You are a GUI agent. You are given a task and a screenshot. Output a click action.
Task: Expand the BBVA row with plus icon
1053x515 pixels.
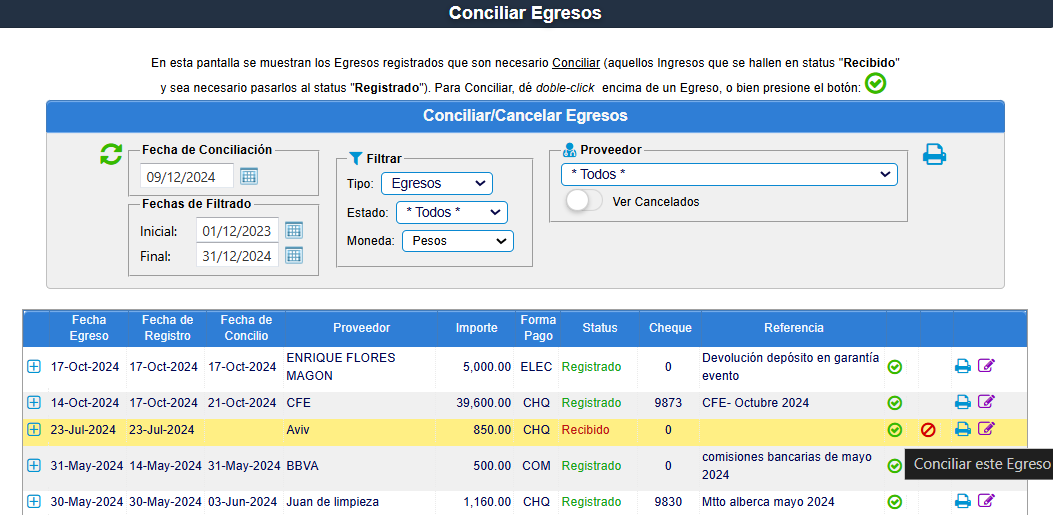[x=34, y=466]
